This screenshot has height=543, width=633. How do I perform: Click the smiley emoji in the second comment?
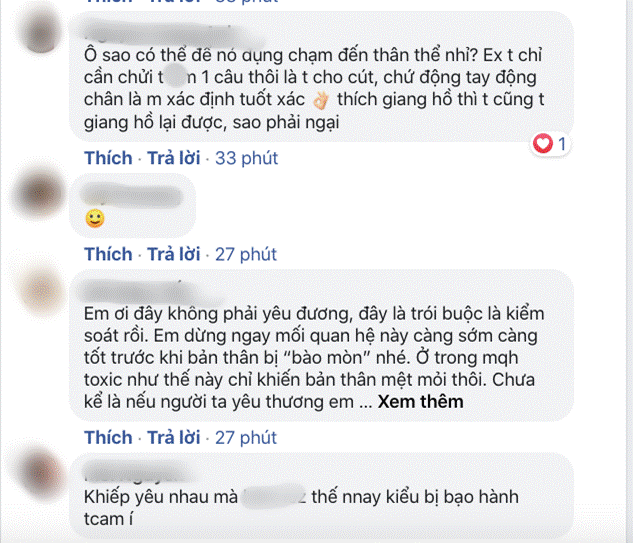pyautogui.click(x=95, y=217)
